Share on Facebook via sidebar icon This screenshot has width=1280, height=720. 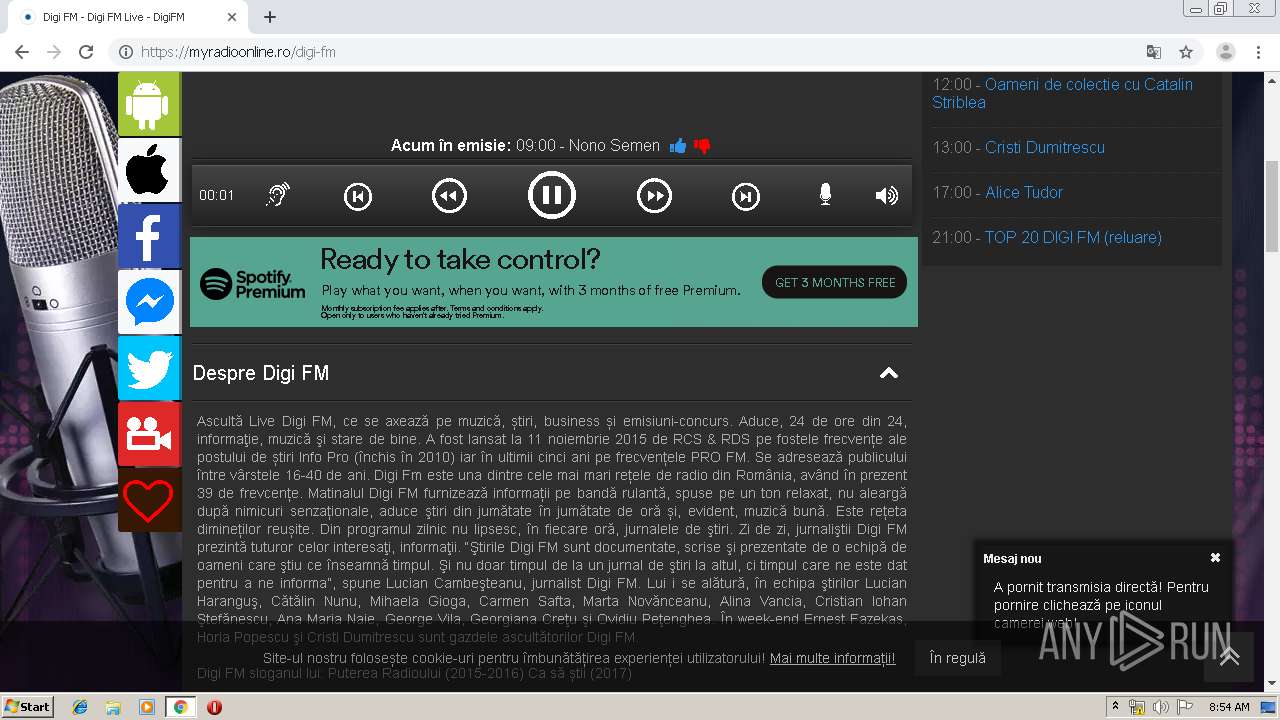[149, 236]
